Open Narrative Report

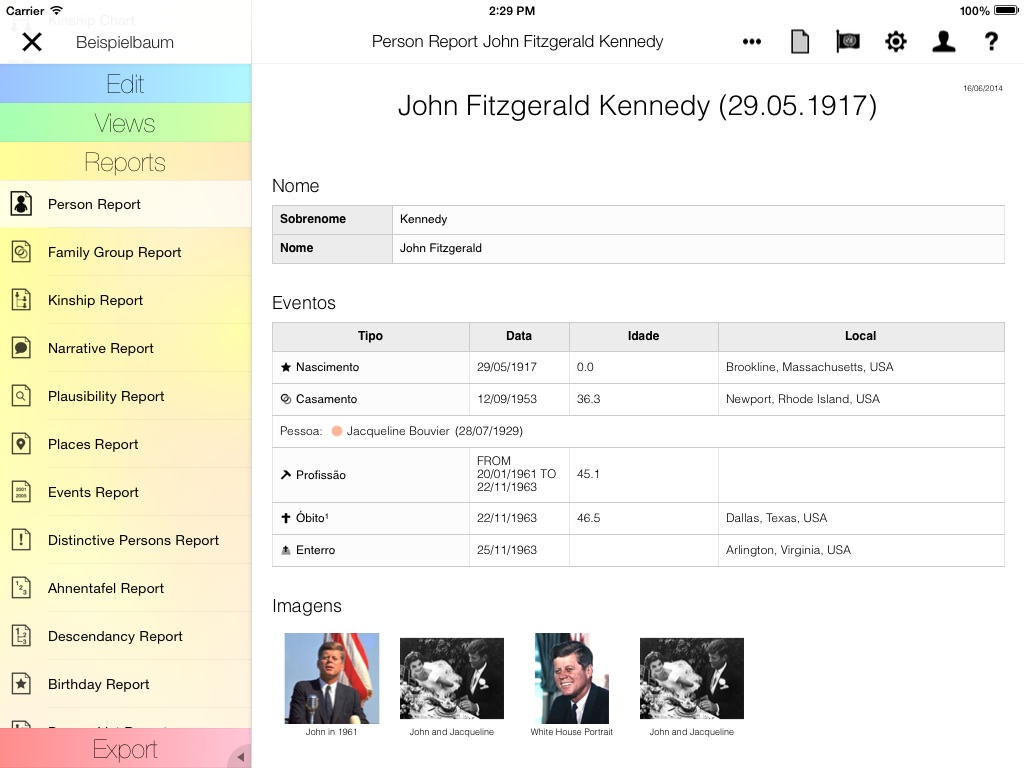point(125,348)
